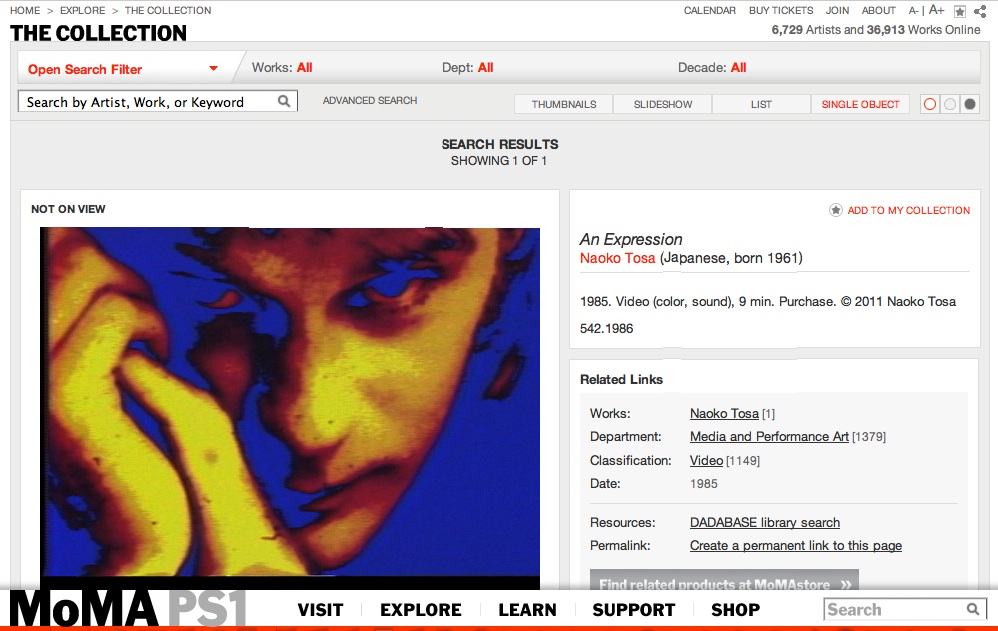The image size is (998, 631).
Task: Click THE COLLECTION page heading
Action: click(x=99, y=33)
